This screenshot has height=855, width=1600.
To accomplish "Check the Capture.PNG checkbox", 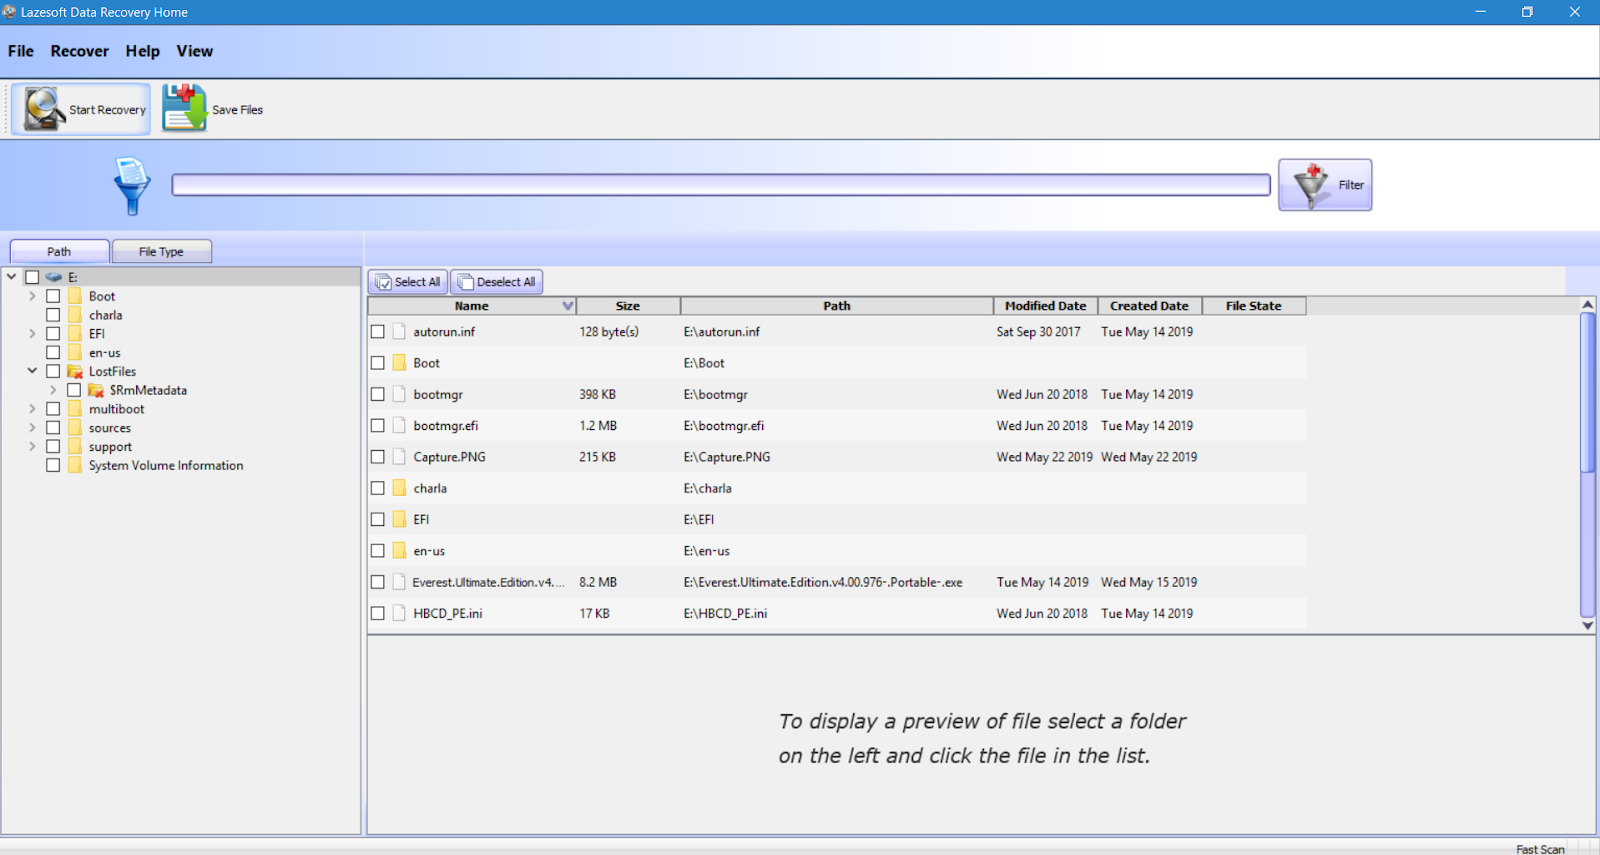I will 378,457.
